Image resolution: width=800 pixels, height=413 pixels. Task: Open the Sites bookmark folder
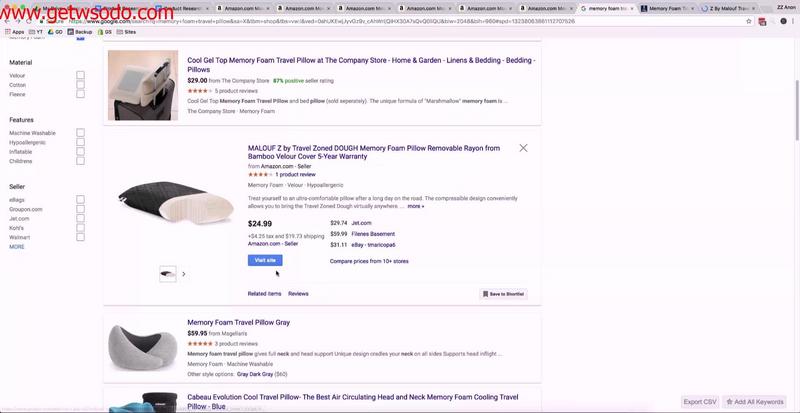pyautogui.click(x=127, y=32)
